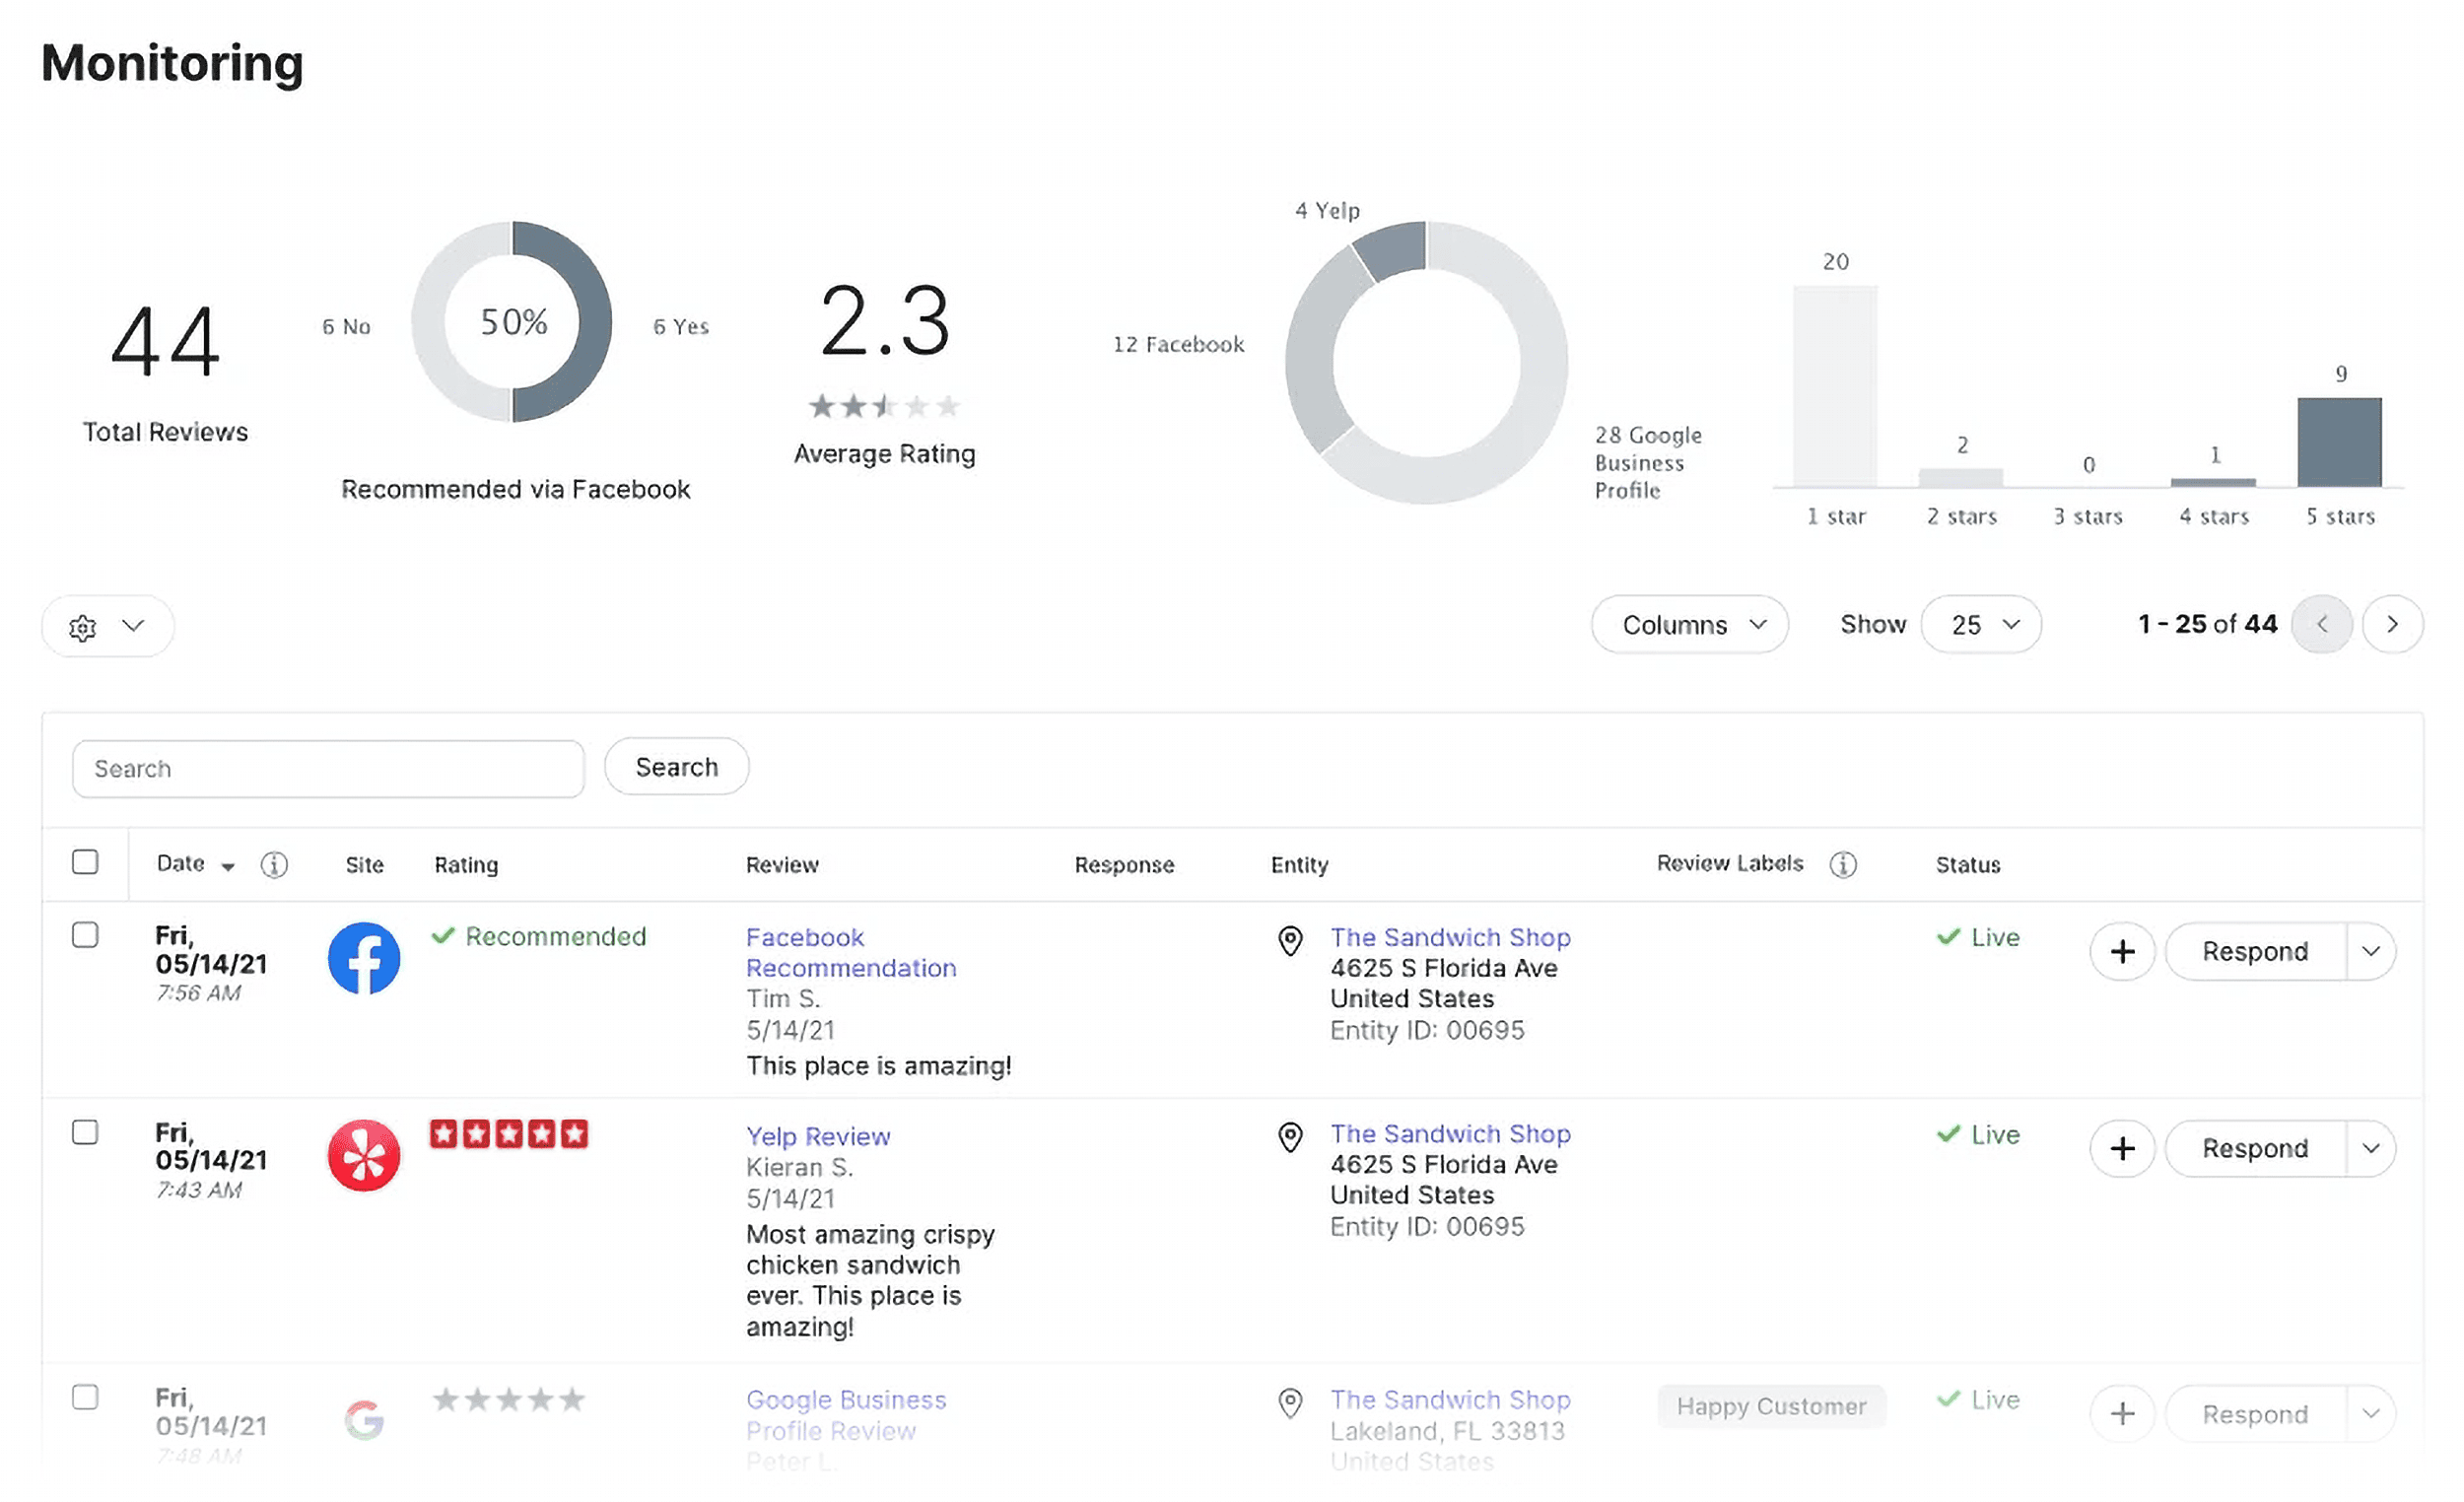The height and width of the screenshot is (1502, 2464).
Task: Click the five-star Yelp rating
Action: [509, 1134]
